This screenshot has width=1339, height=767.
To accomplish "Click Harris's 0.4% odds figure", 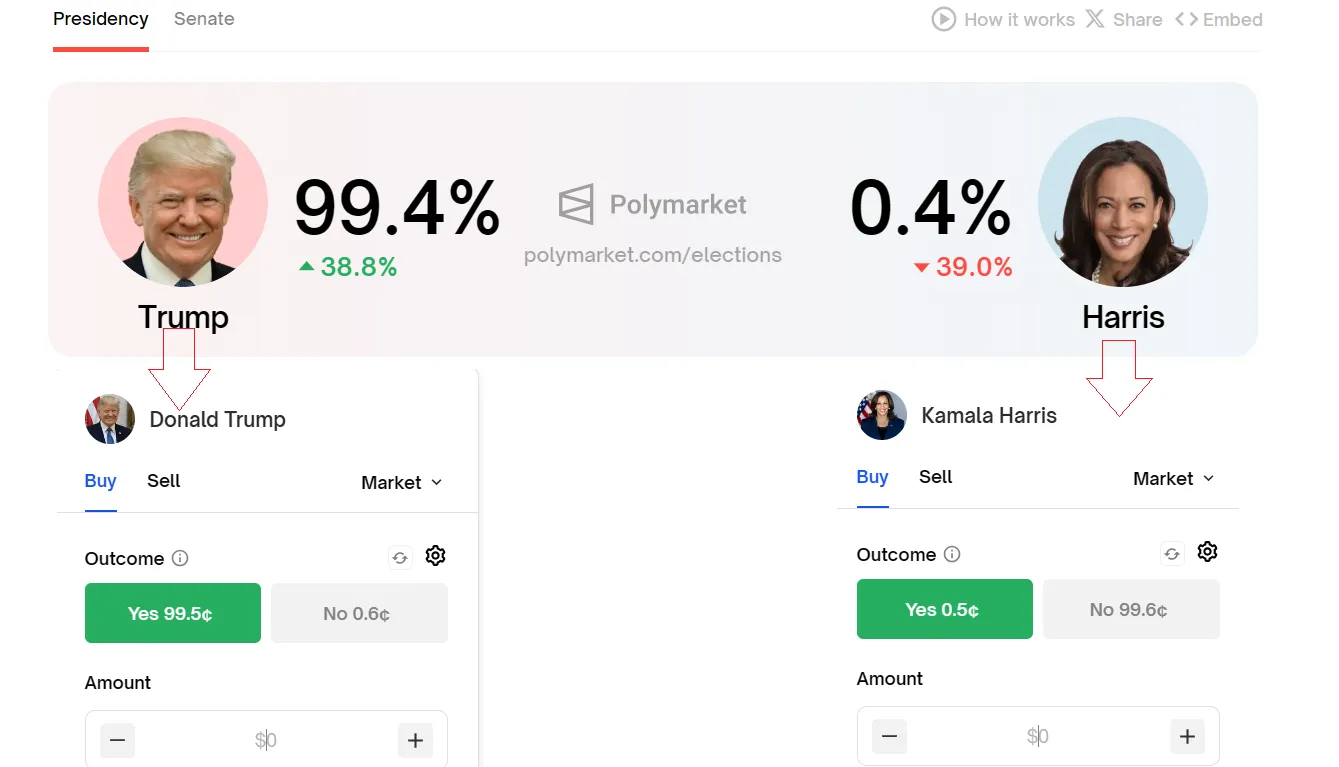I will pyautogui.click(x=931, y=208).
